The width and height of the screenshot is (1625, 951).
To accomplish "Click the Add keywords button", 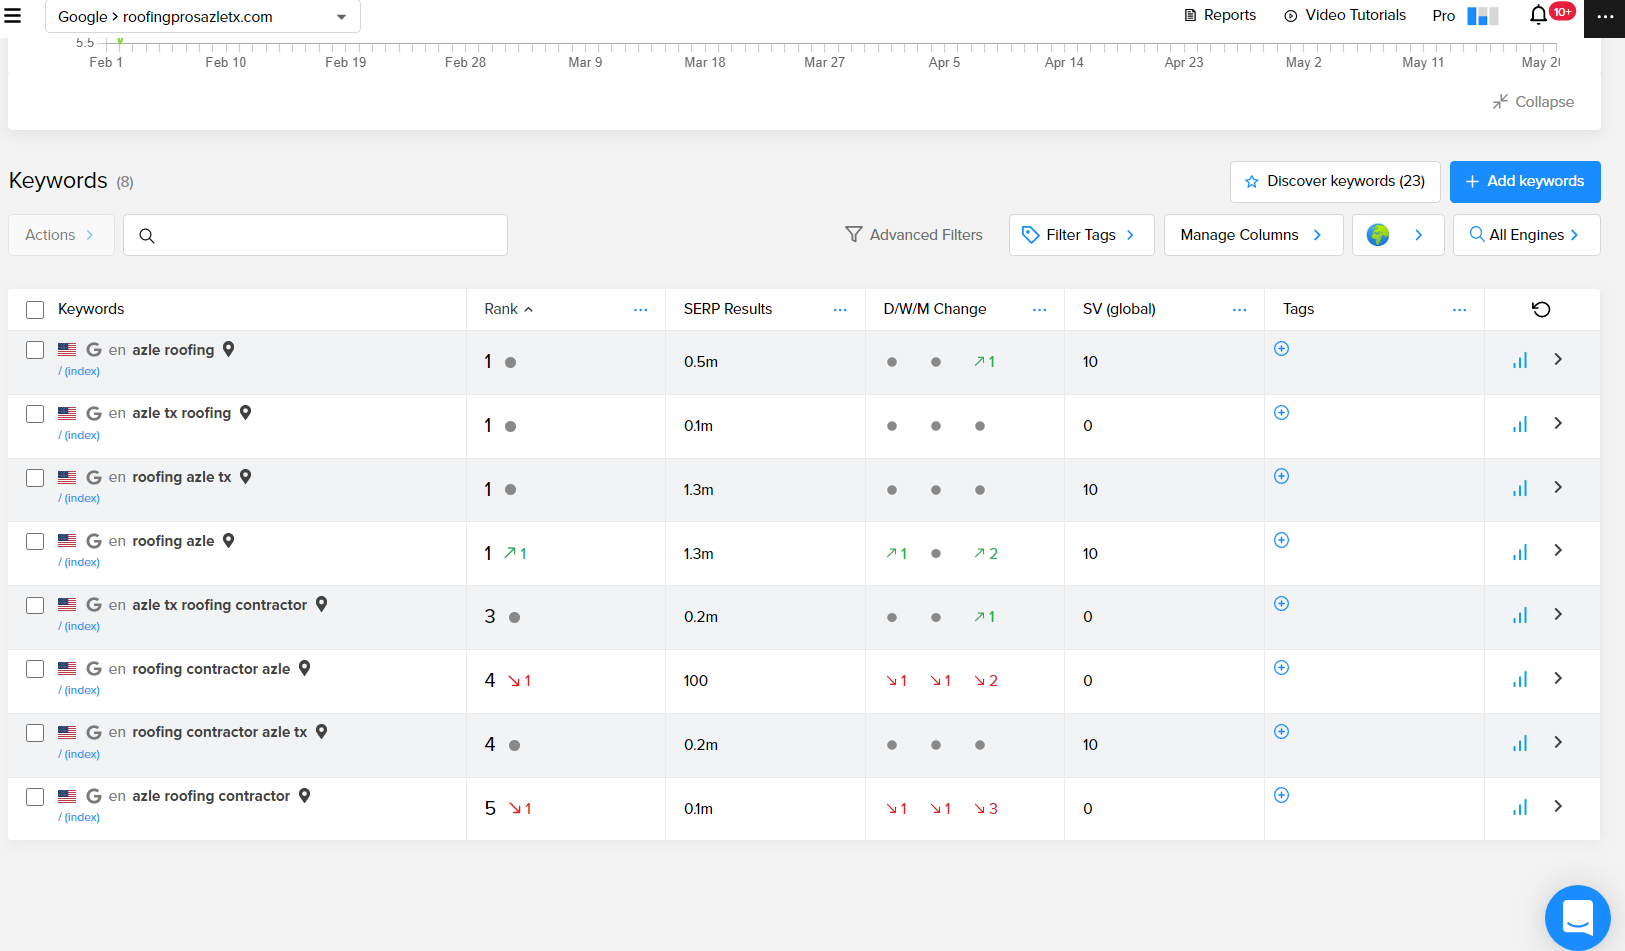I will pyautogui.click(x=1524, y=182).
